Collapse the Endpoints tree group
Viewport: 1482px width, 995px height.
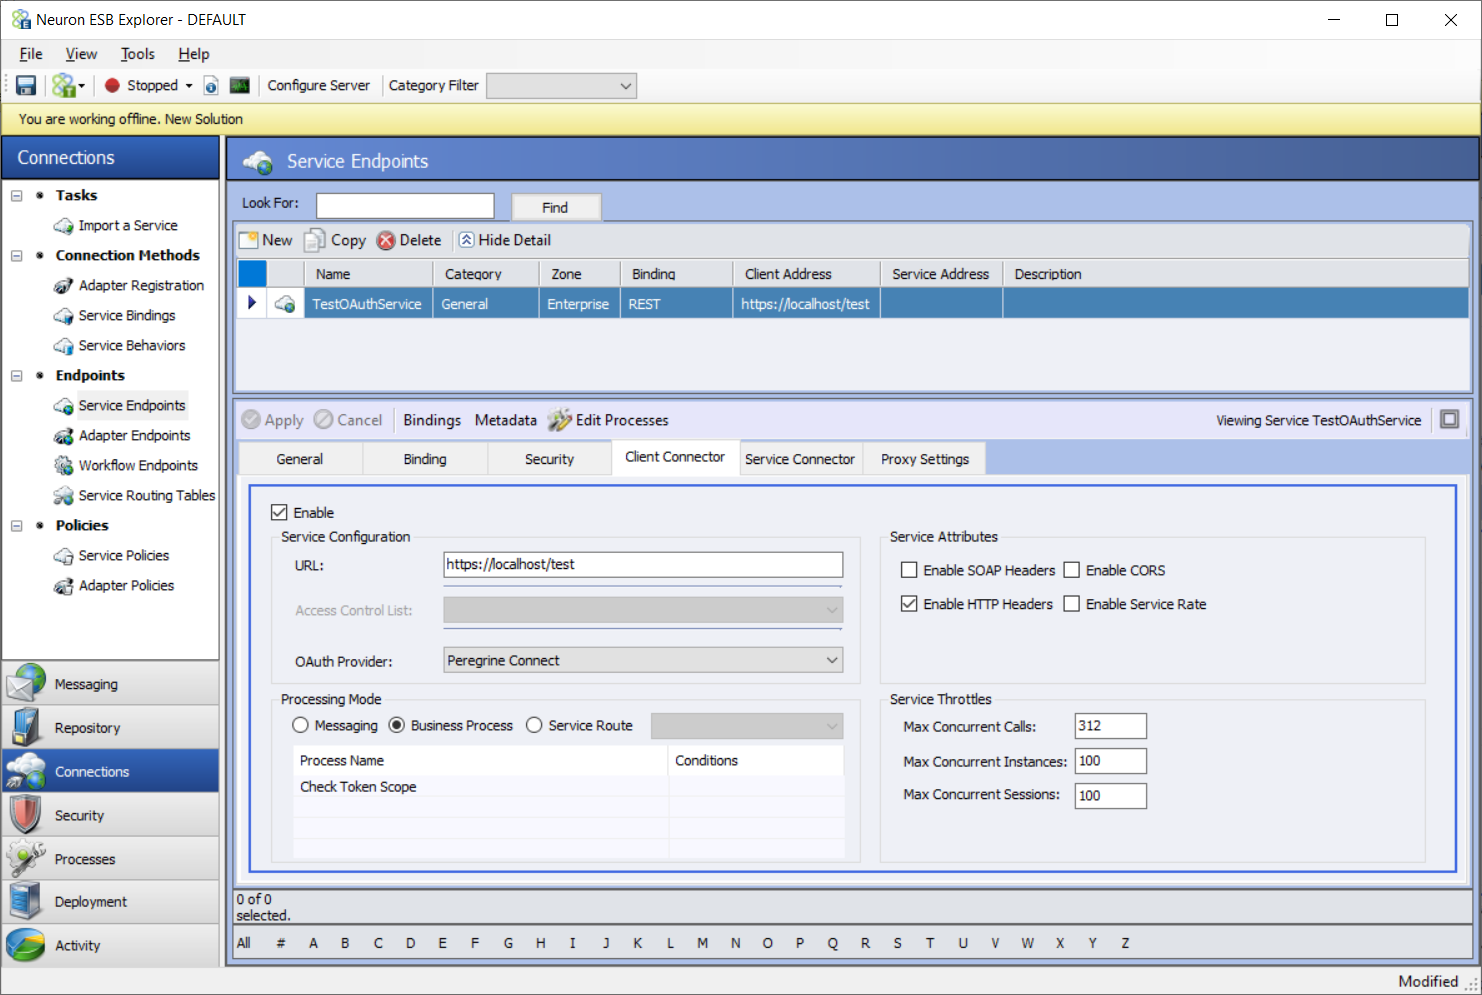tap(17, 376)
